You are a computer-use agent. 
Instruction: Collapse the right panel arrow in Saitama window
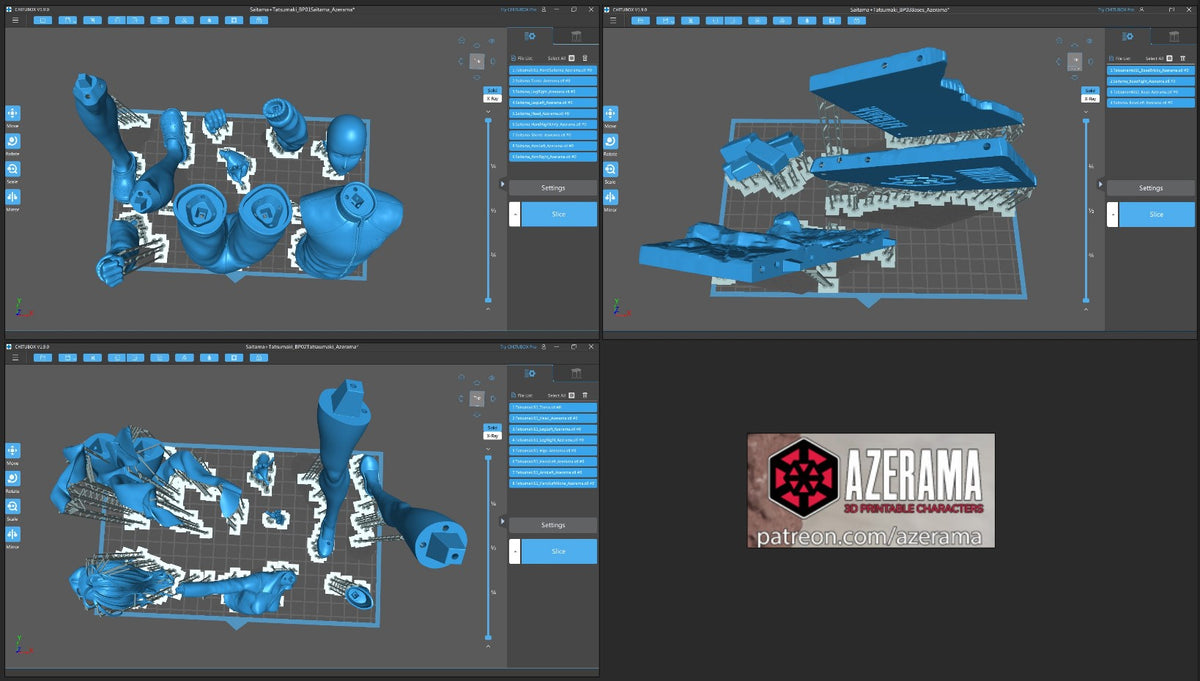point(503,185)
